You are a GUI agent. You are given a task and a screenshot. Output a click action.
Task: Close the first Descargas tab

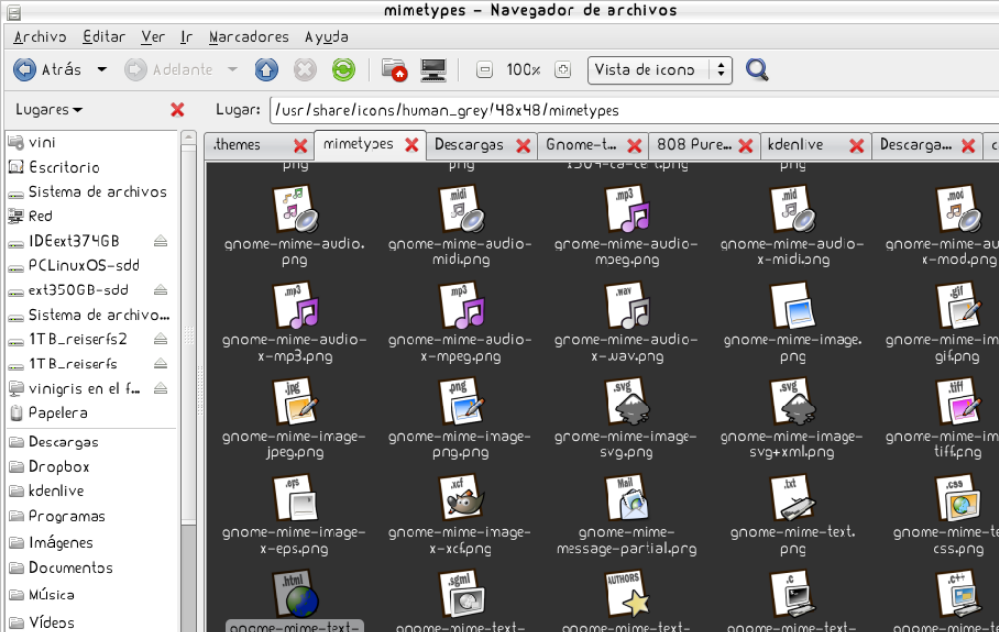pyautogui.click(x=523, y=146)
